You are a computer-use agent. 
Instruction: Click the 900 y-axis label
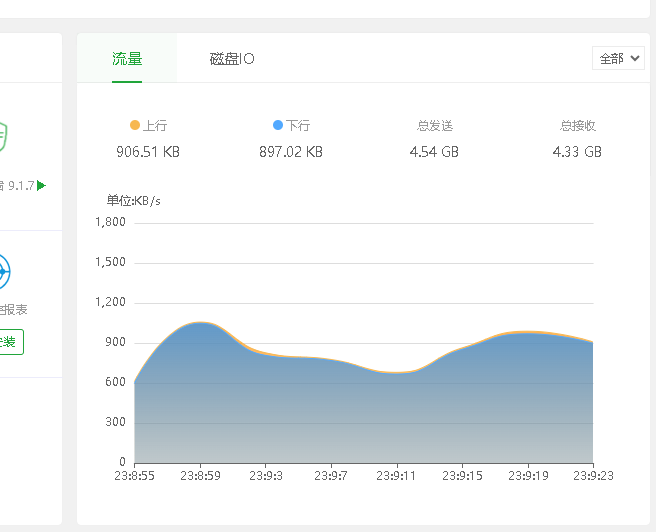click(x=115, y=342)
